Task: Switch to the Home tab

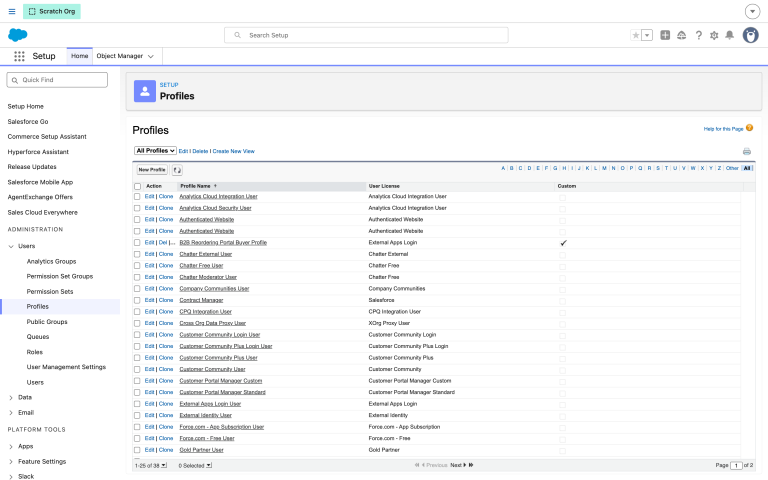Action: 79,56
